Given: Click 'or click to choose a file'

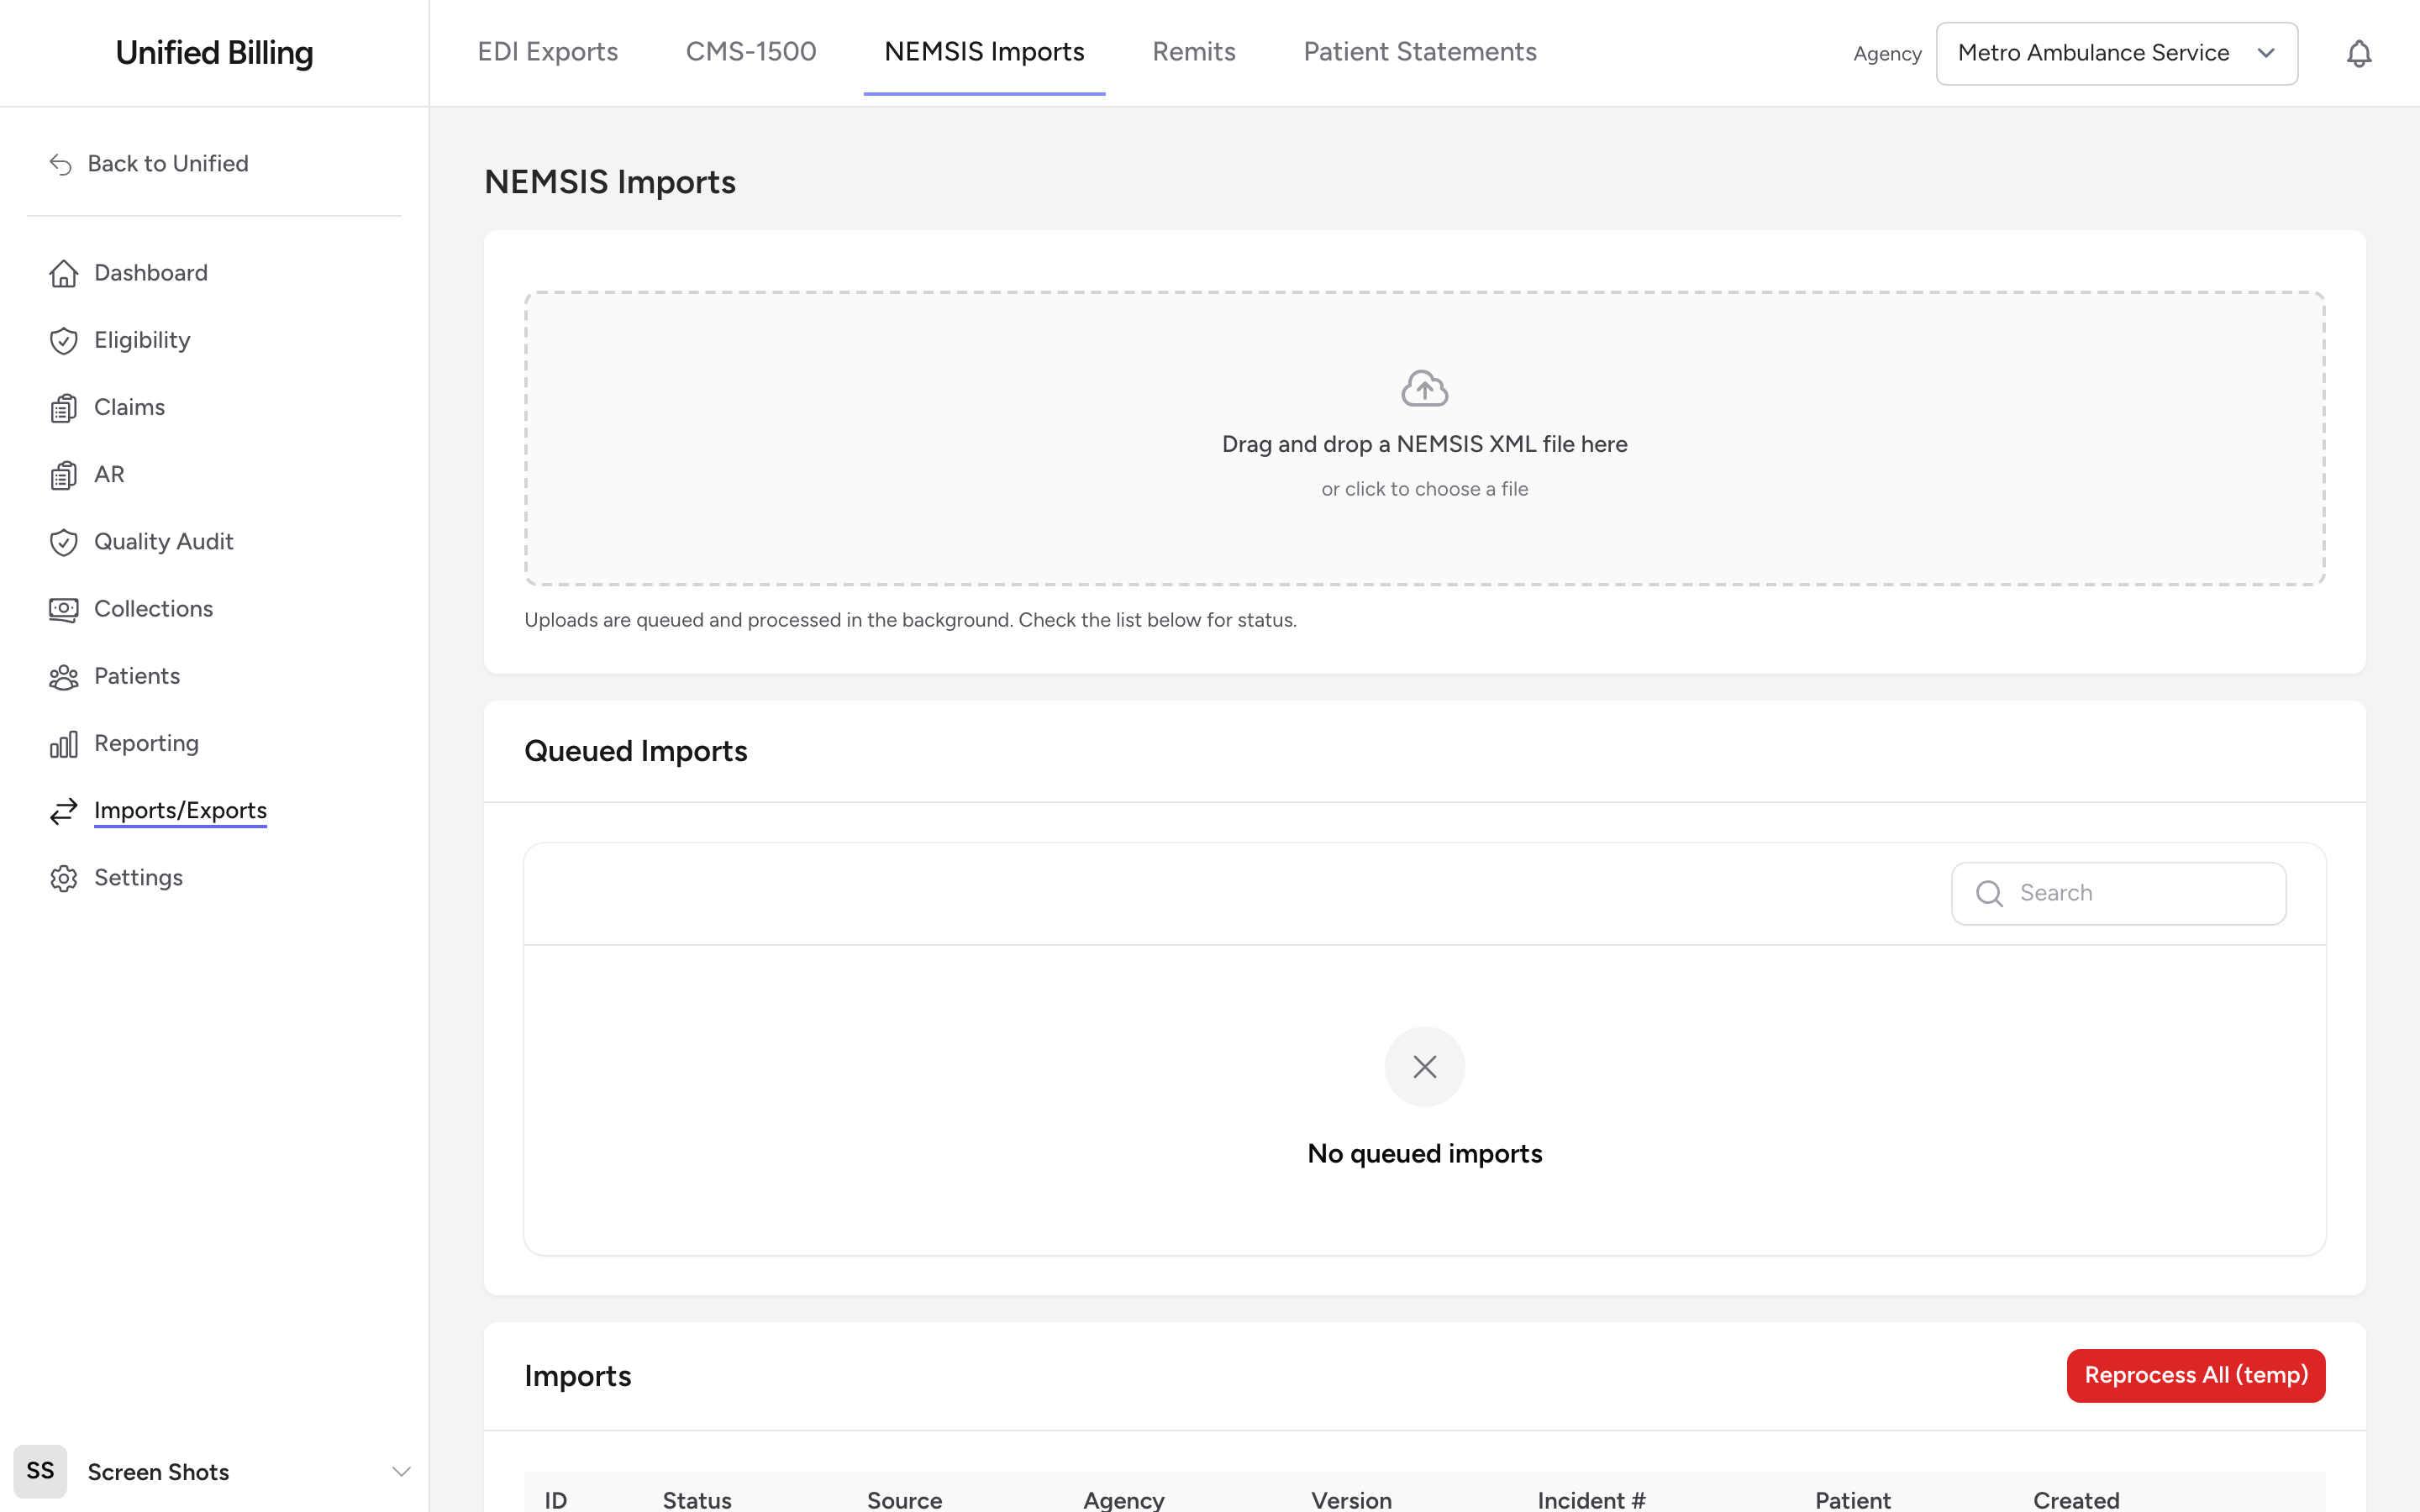Looking at the screenshot, I should pos(1425,489).
